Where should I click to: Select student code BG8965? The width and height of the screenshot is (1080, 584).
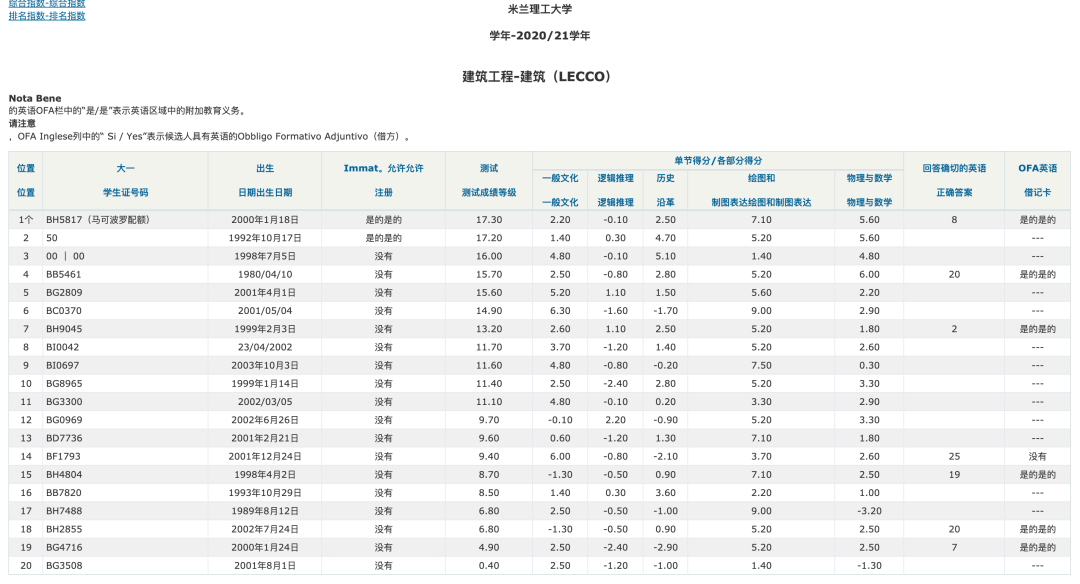pos(64,384)
